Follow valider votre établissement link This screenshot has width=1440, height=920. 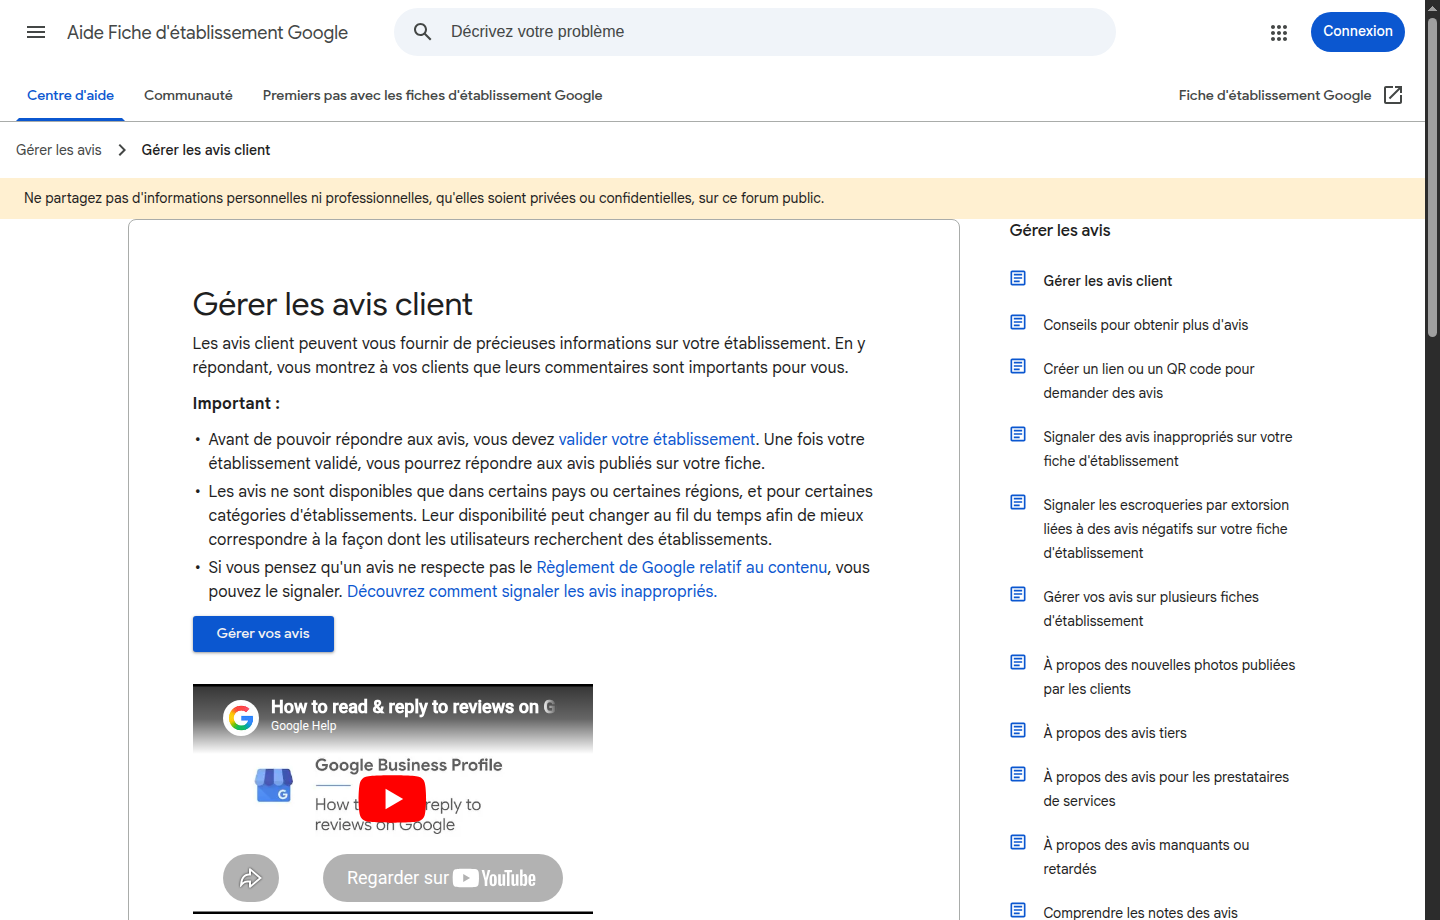coord(656,439)
